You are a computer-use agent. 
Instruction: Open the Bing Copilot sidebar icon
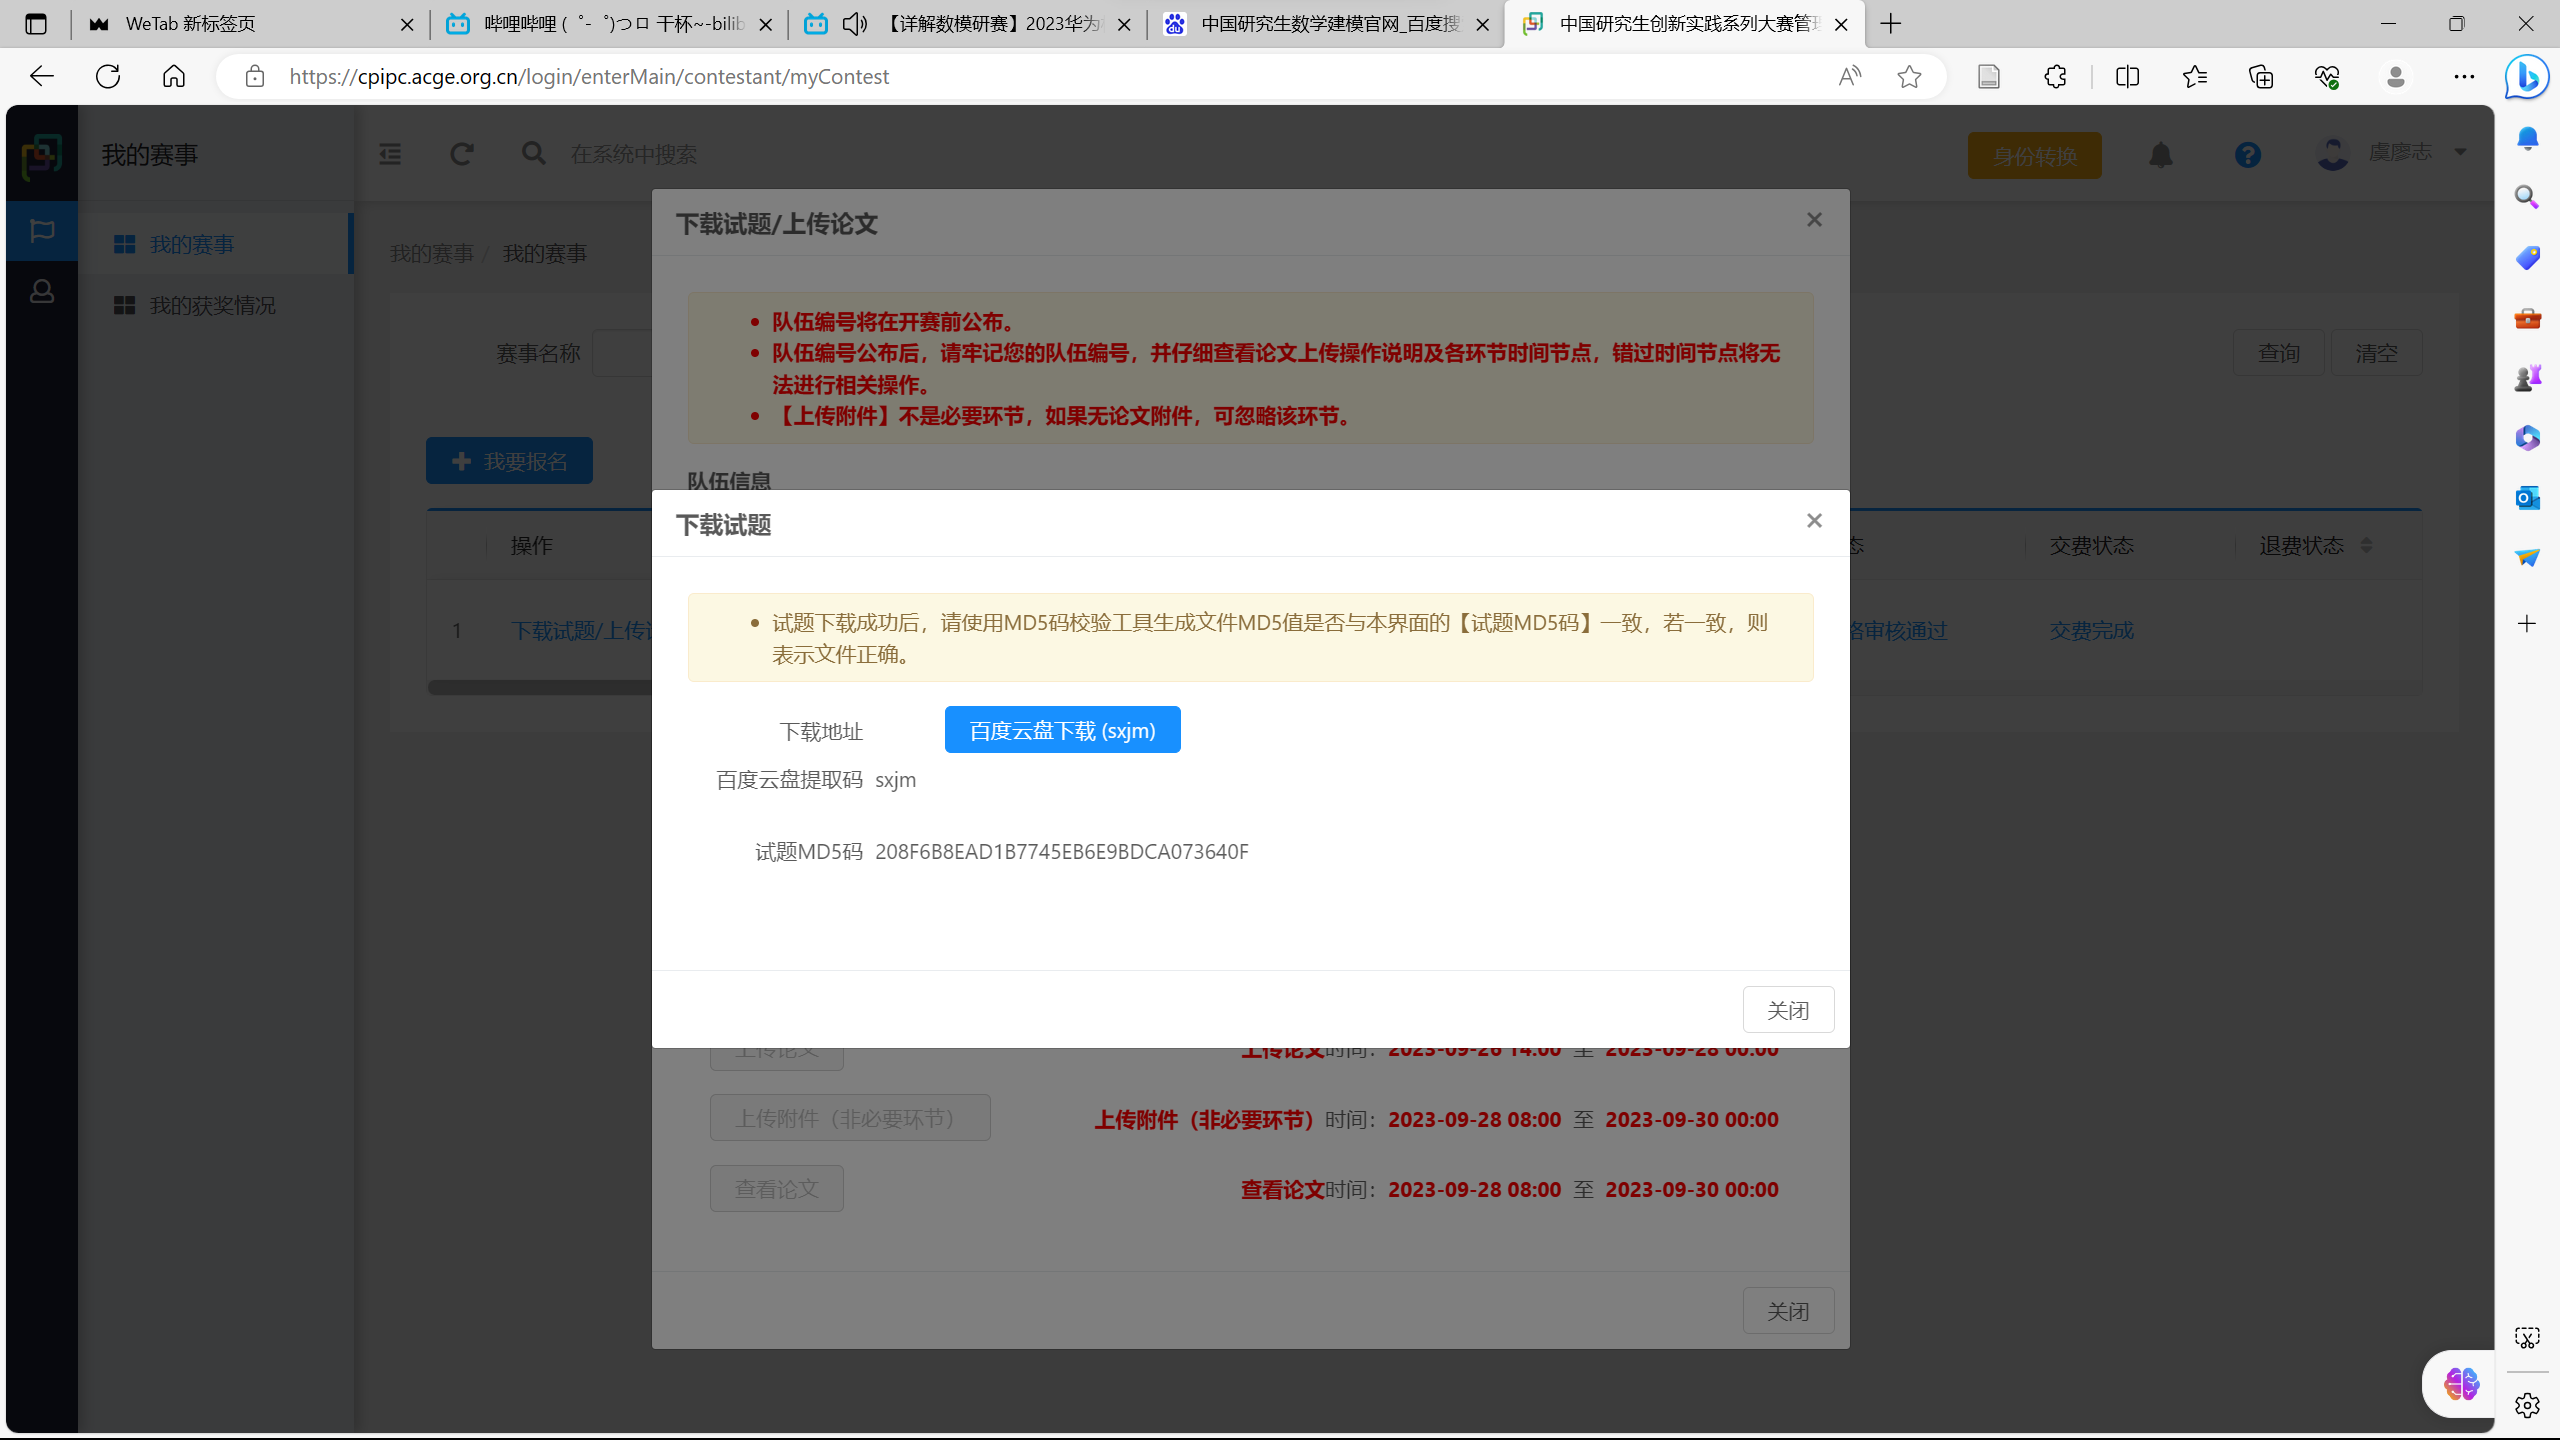pos(2527,77)
